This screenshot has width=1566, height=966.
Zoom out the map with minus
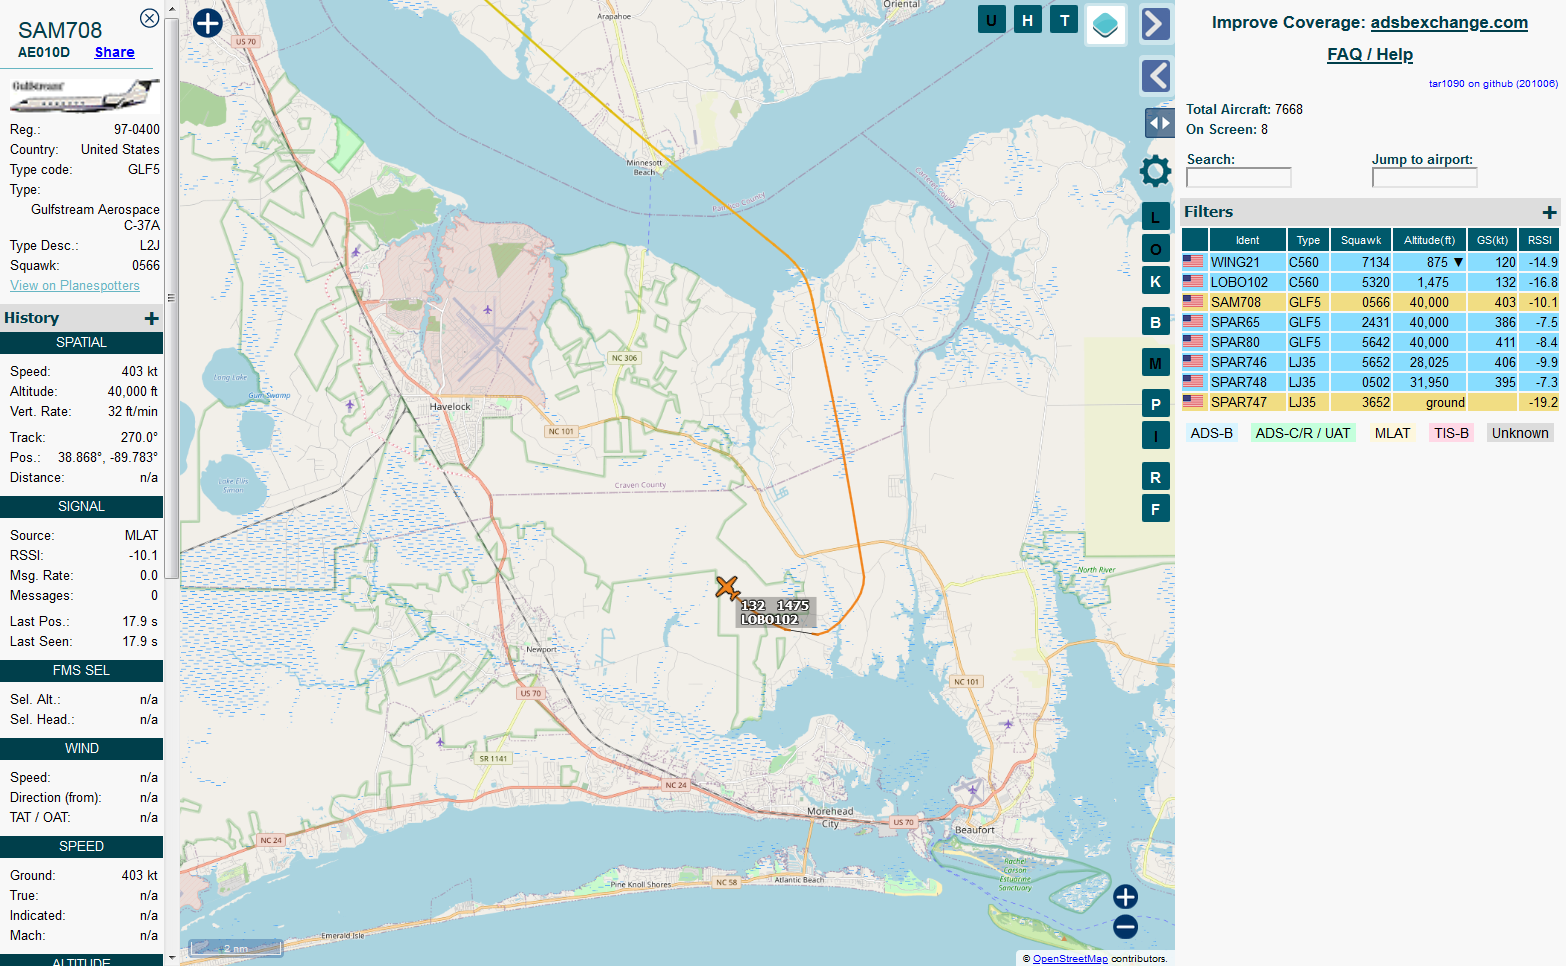click(1125, 927)
